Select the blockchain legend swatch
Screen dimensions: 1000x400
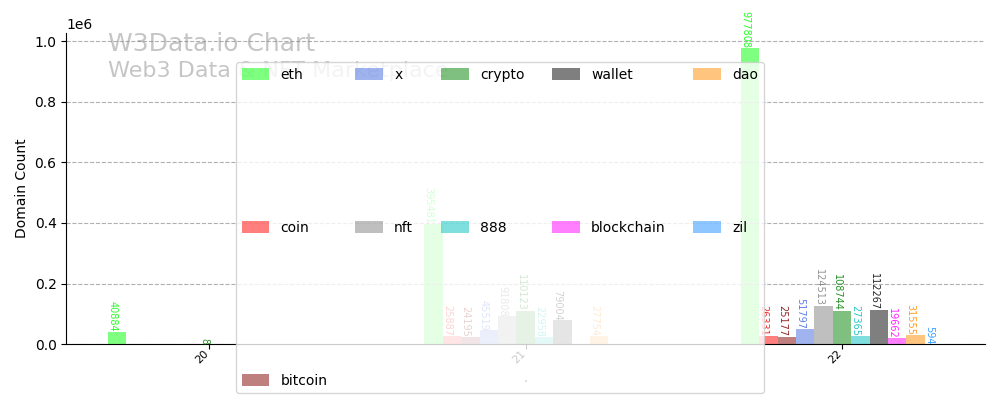click(566, 227)
